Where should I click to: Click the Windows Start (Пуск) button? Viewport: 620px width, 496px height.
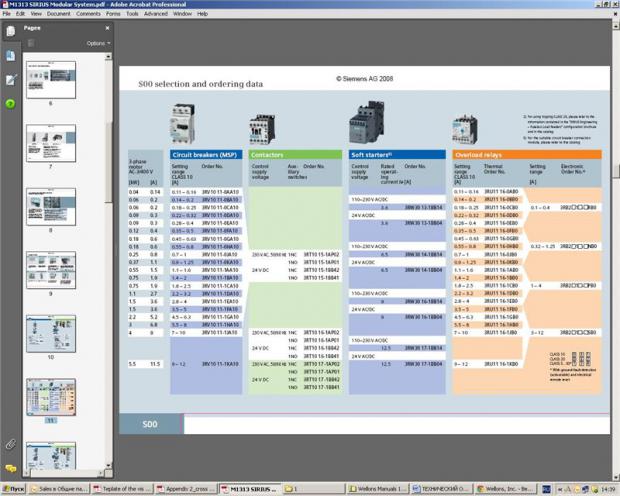[x=13, y=489]
